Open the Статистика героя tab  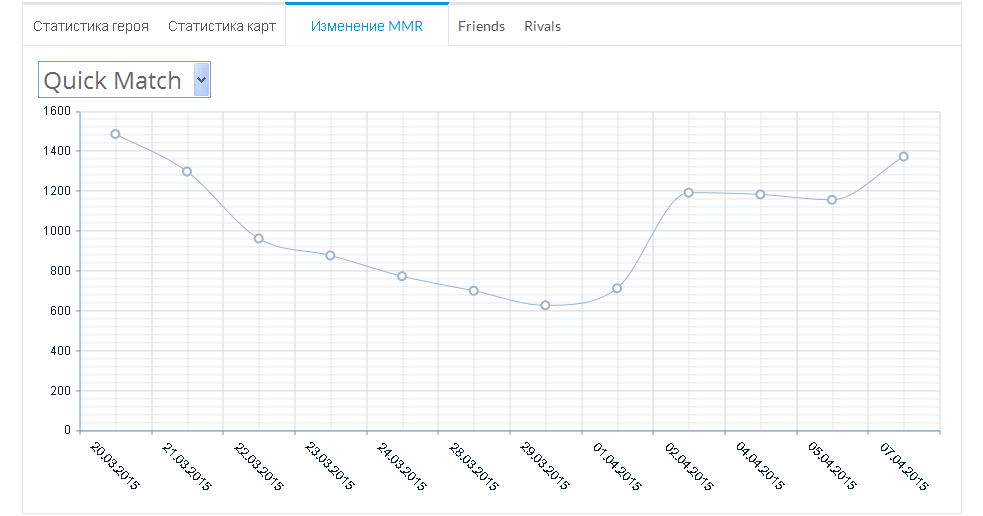(91, 26)
